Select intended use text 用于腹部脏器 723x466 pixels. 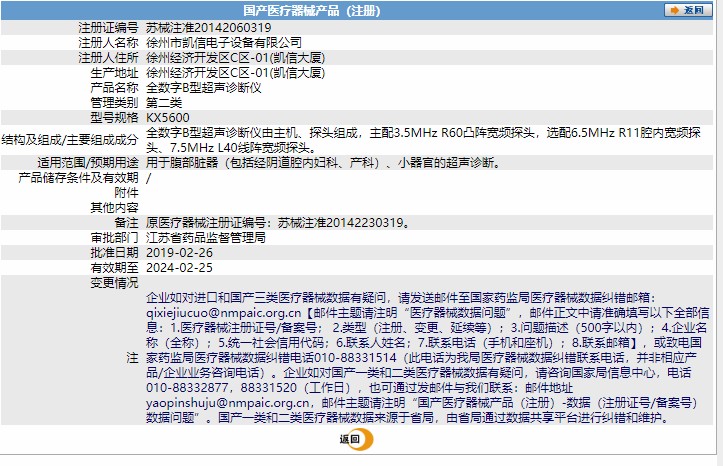click(x=182, y=163)
